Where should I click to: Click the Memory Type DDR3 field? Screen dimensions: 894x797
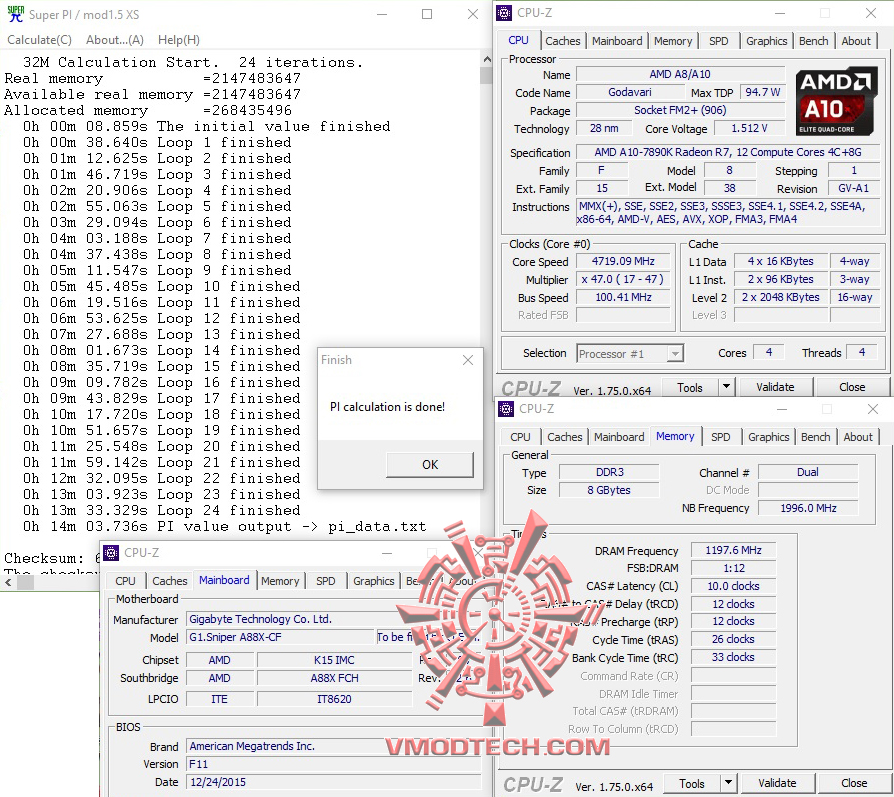[x=609, y=472]
